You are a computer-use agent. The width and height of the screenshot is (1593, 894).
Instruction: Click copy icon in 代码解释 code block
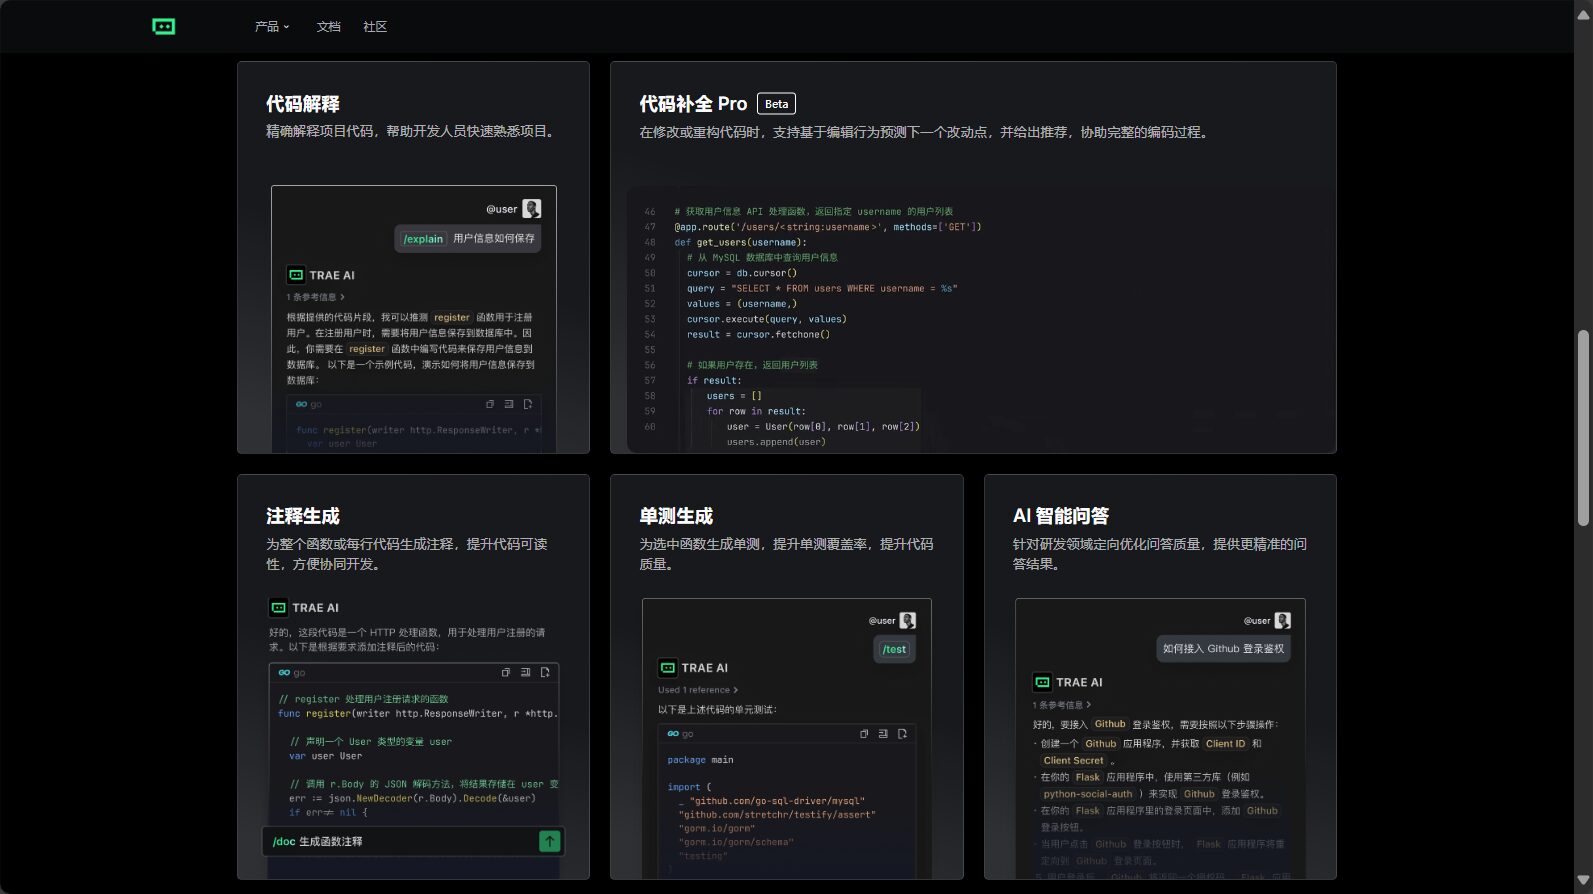pyautogui.click(x=490, y=404)
